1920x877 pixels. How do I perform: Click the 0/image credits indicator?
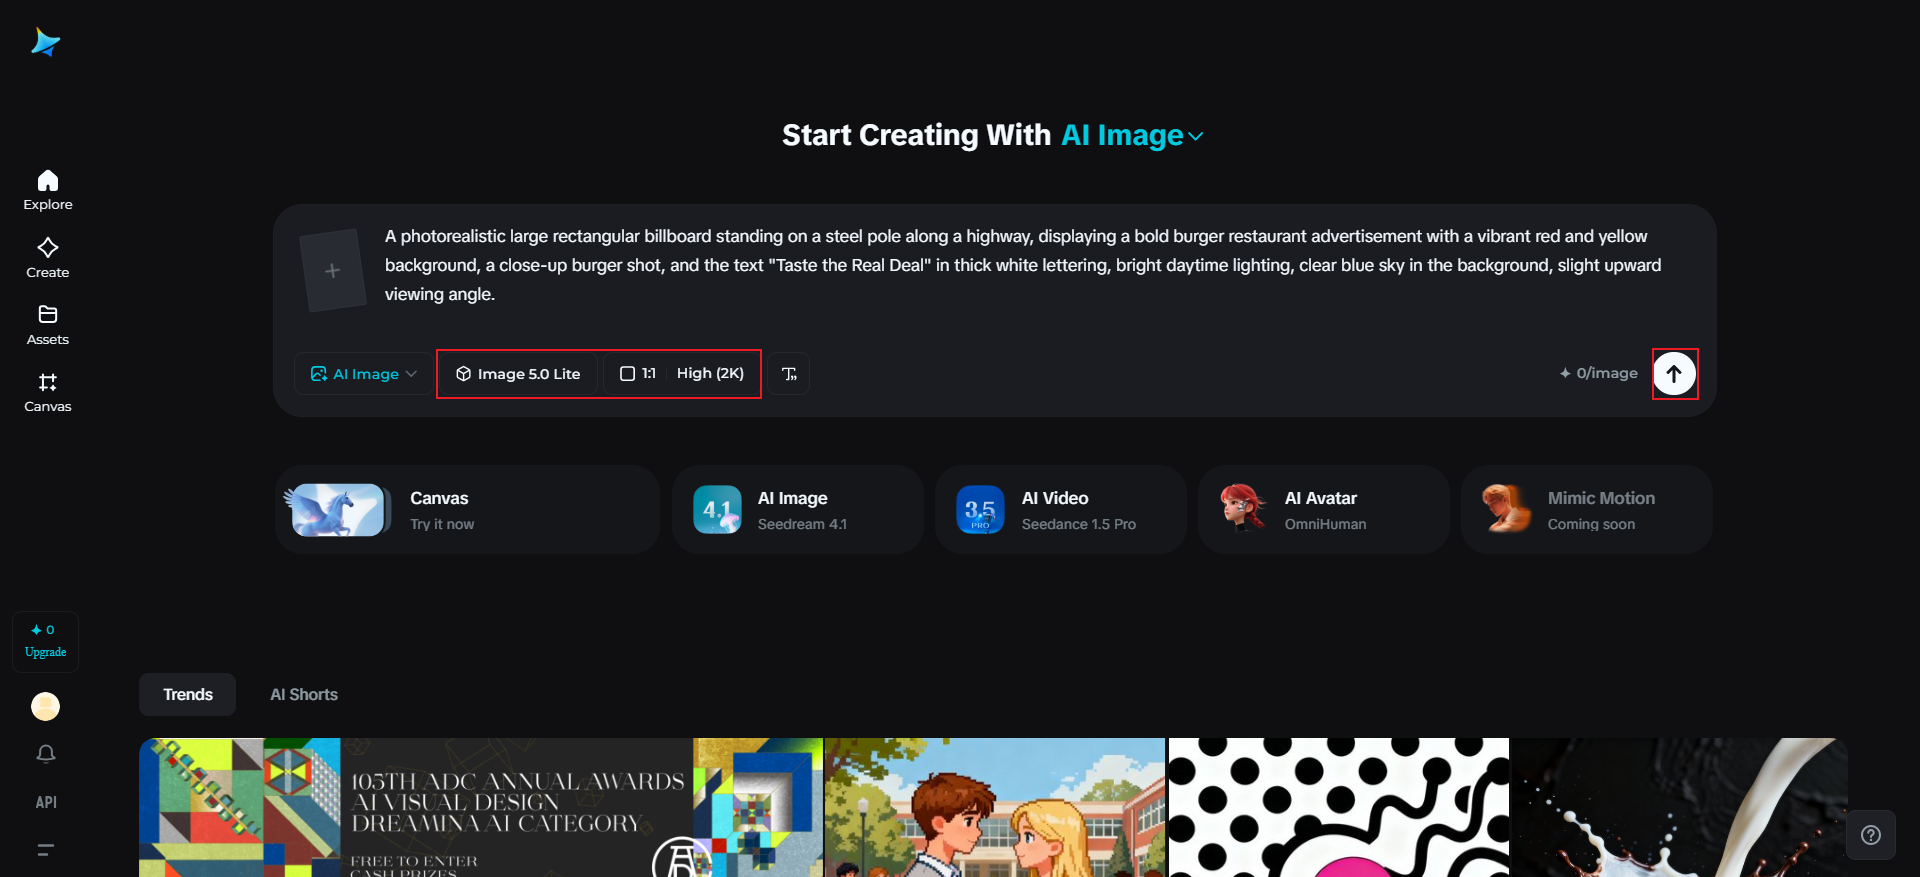click(x=1598, y=373)
